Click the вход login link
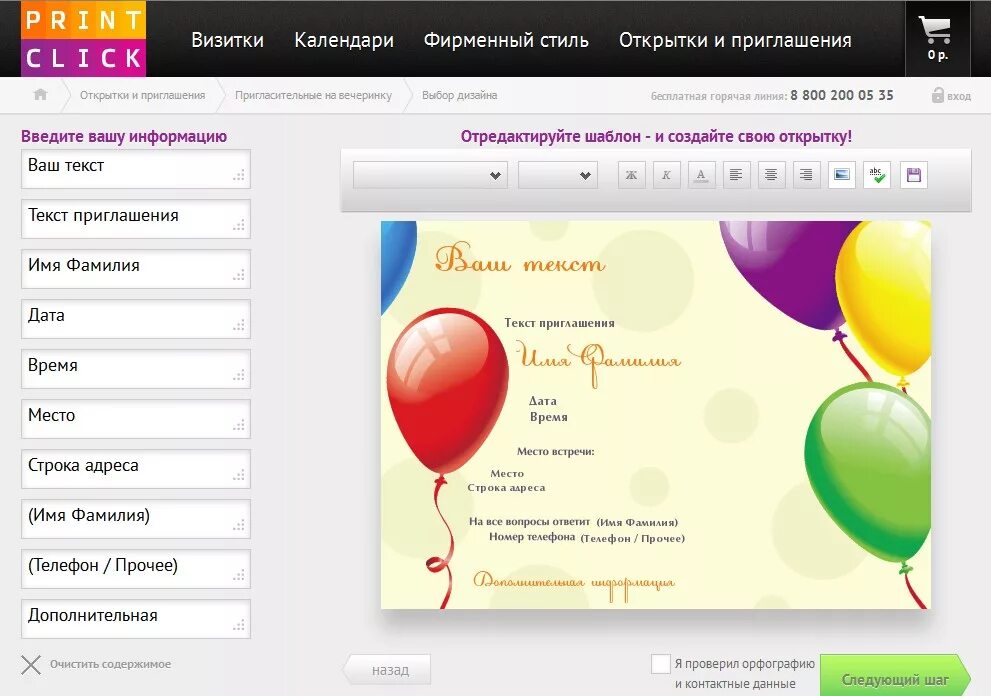The width and height of the screenshot is (991, 696). click(x=959, y=96)
